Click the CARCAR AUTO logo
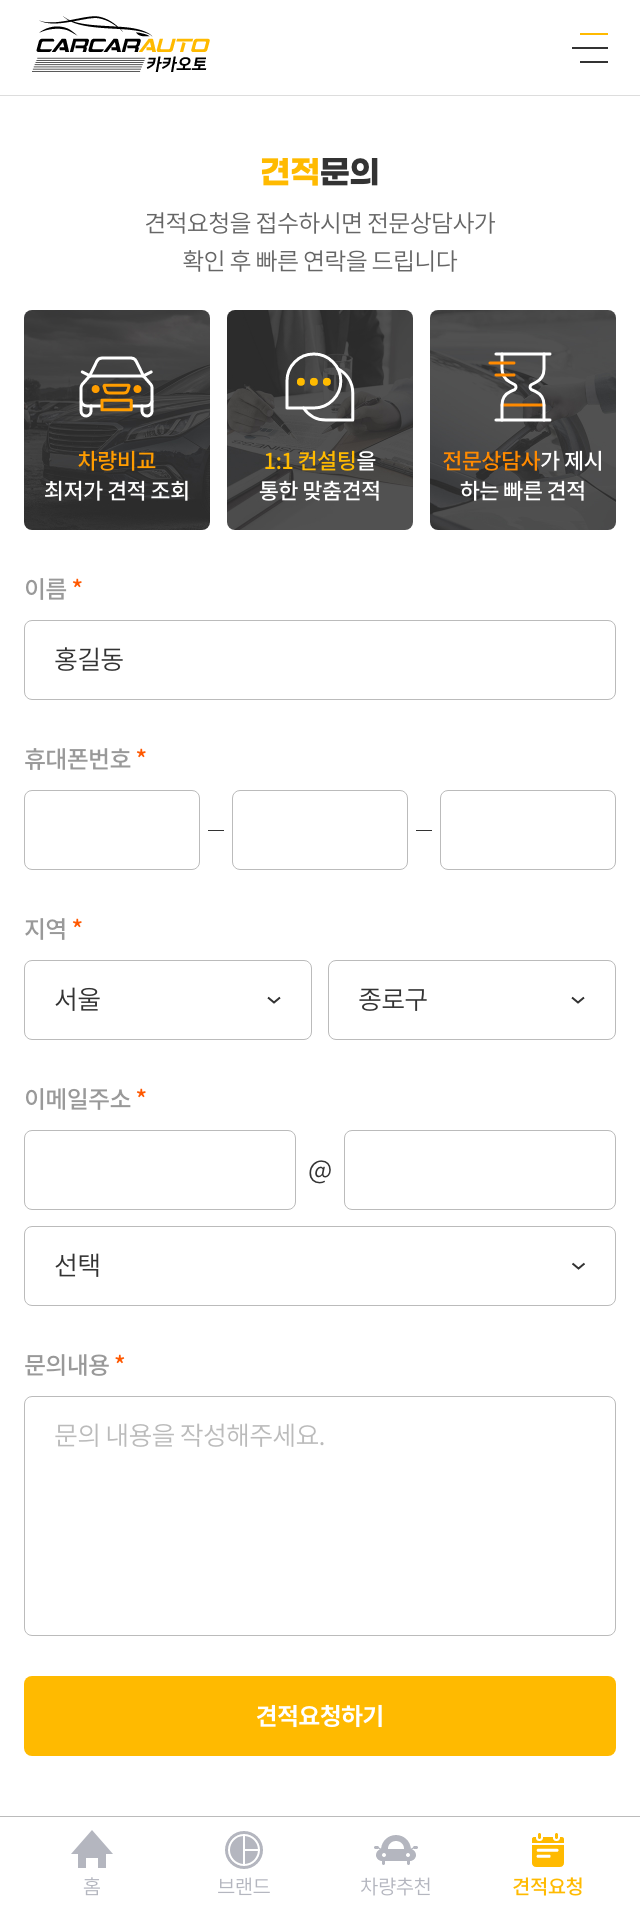Image resolution: width=640 pixels, height=1912 pixels. point(122,46)
